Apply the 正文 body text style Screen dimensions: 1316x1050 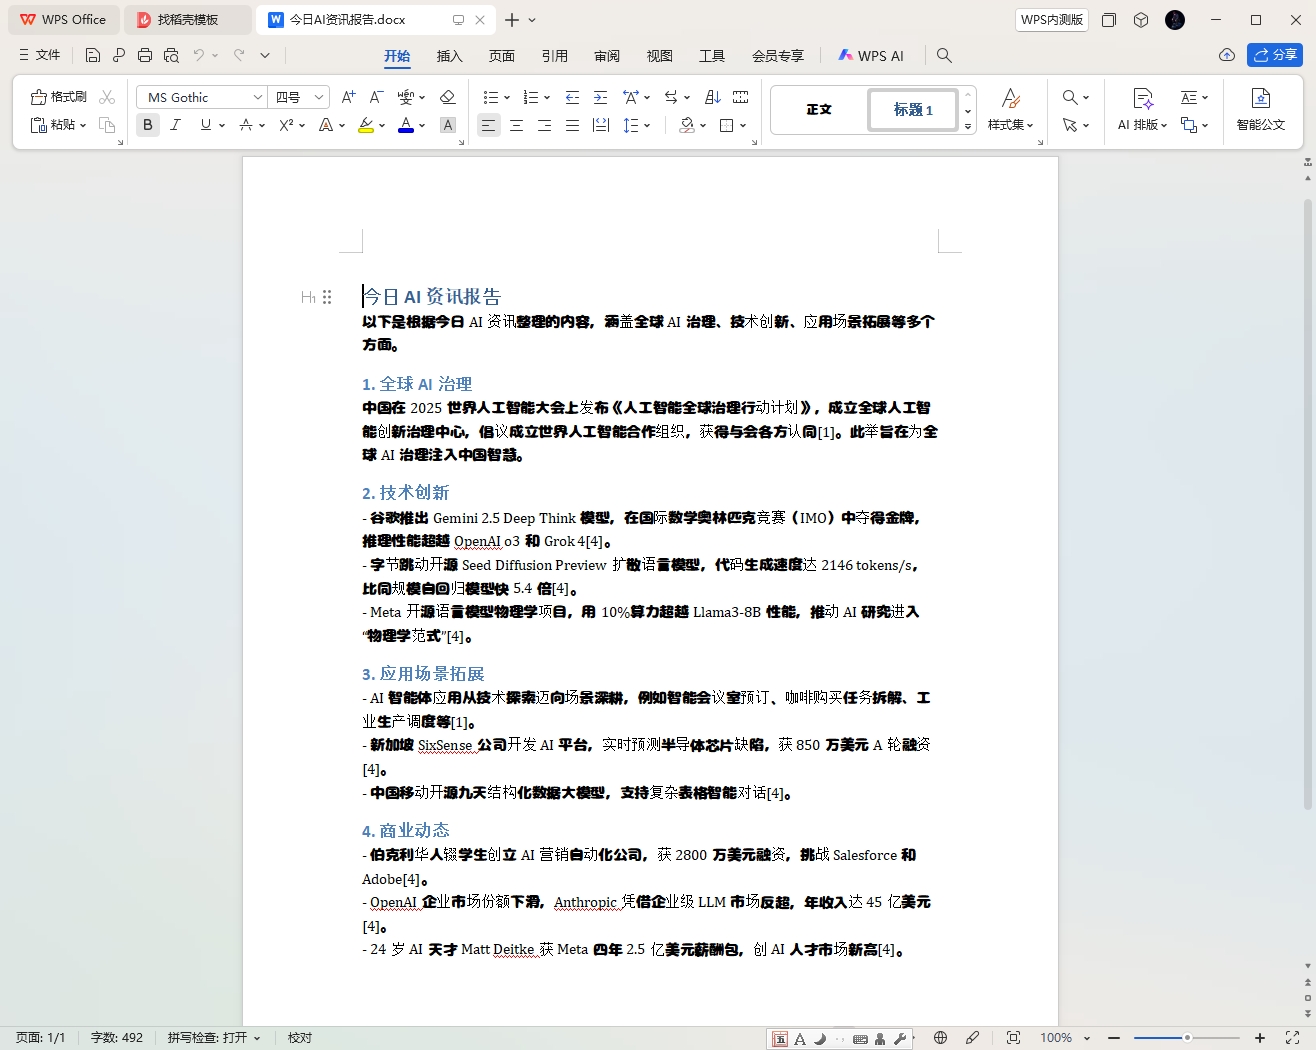pyautogui.click(x=819, y=109)
